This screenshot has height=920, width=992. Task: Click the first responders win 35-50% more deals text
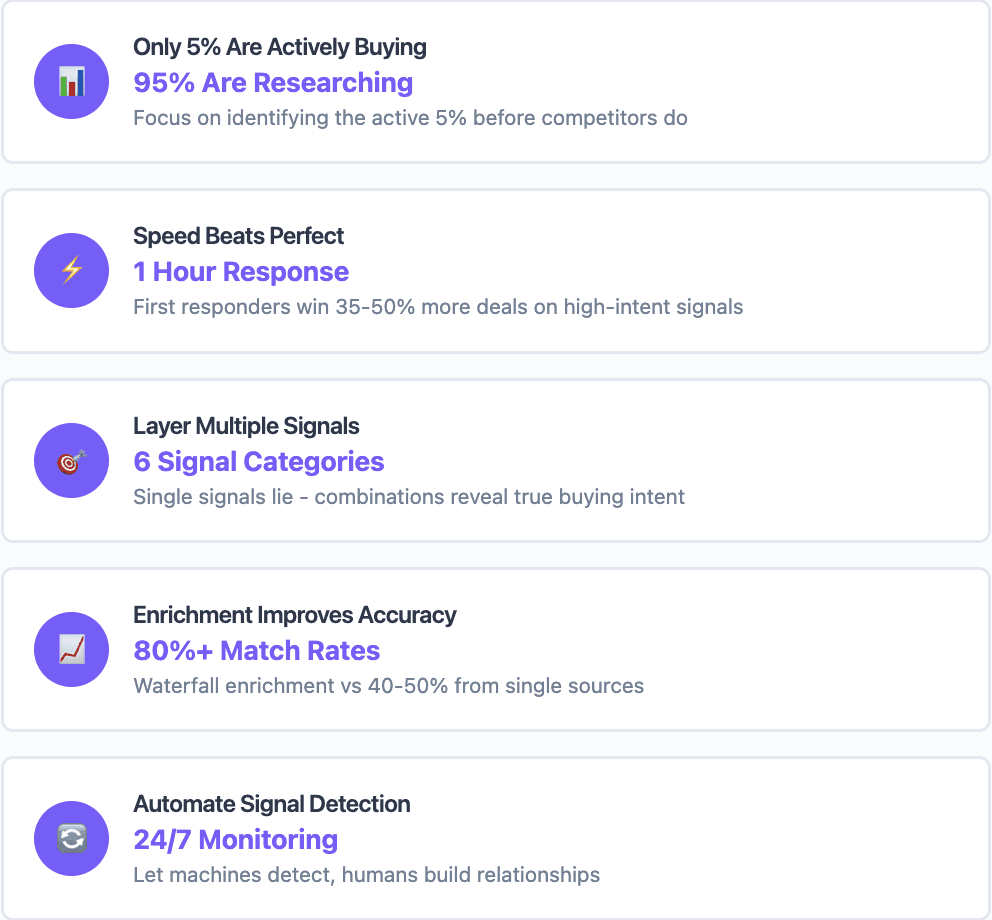click(438, 307)
